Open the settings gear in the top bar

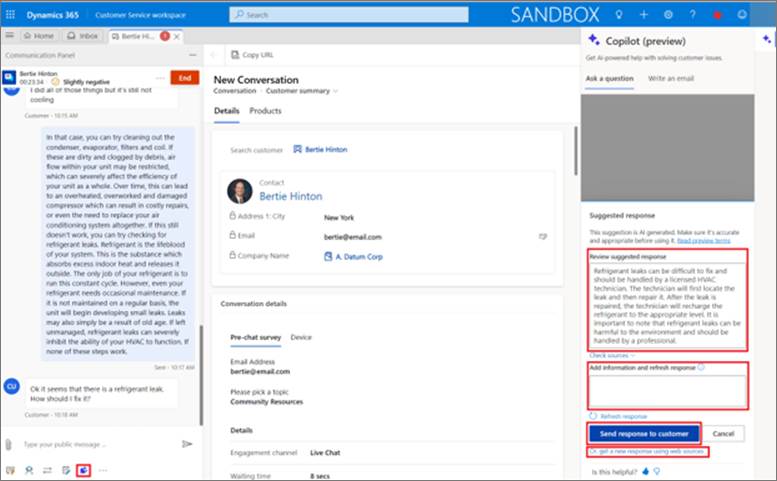(668, 15)
